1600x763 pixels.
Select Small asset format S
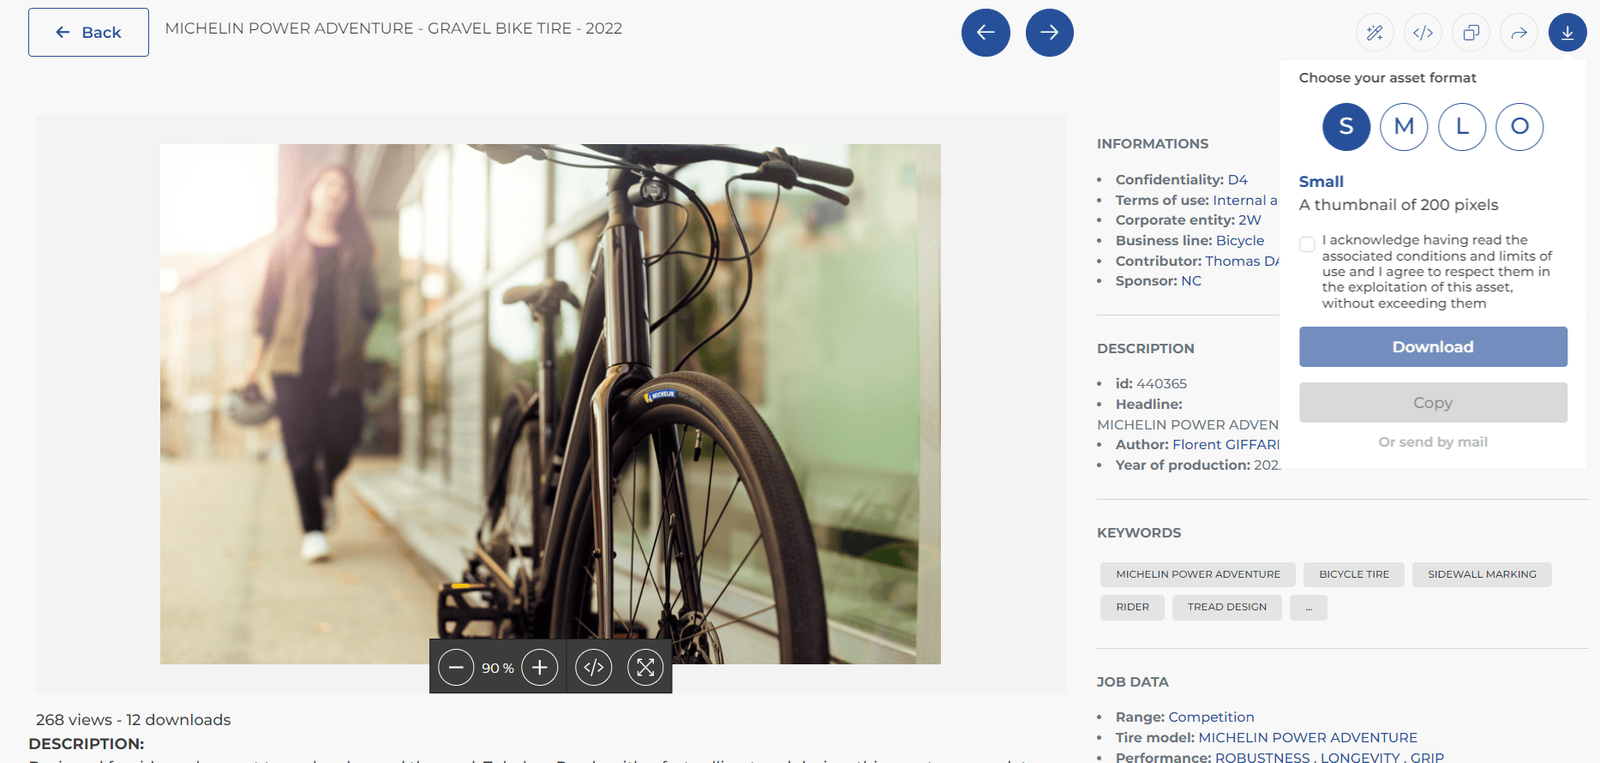point(1346,127)
